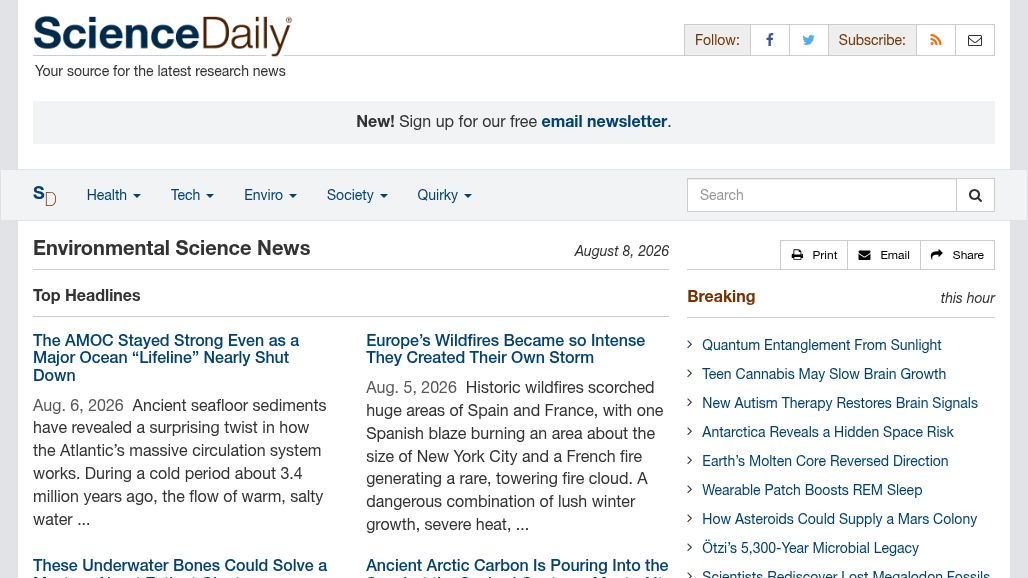
Task: Click Environmental Science News title
Action: click(x=172, y=248)
